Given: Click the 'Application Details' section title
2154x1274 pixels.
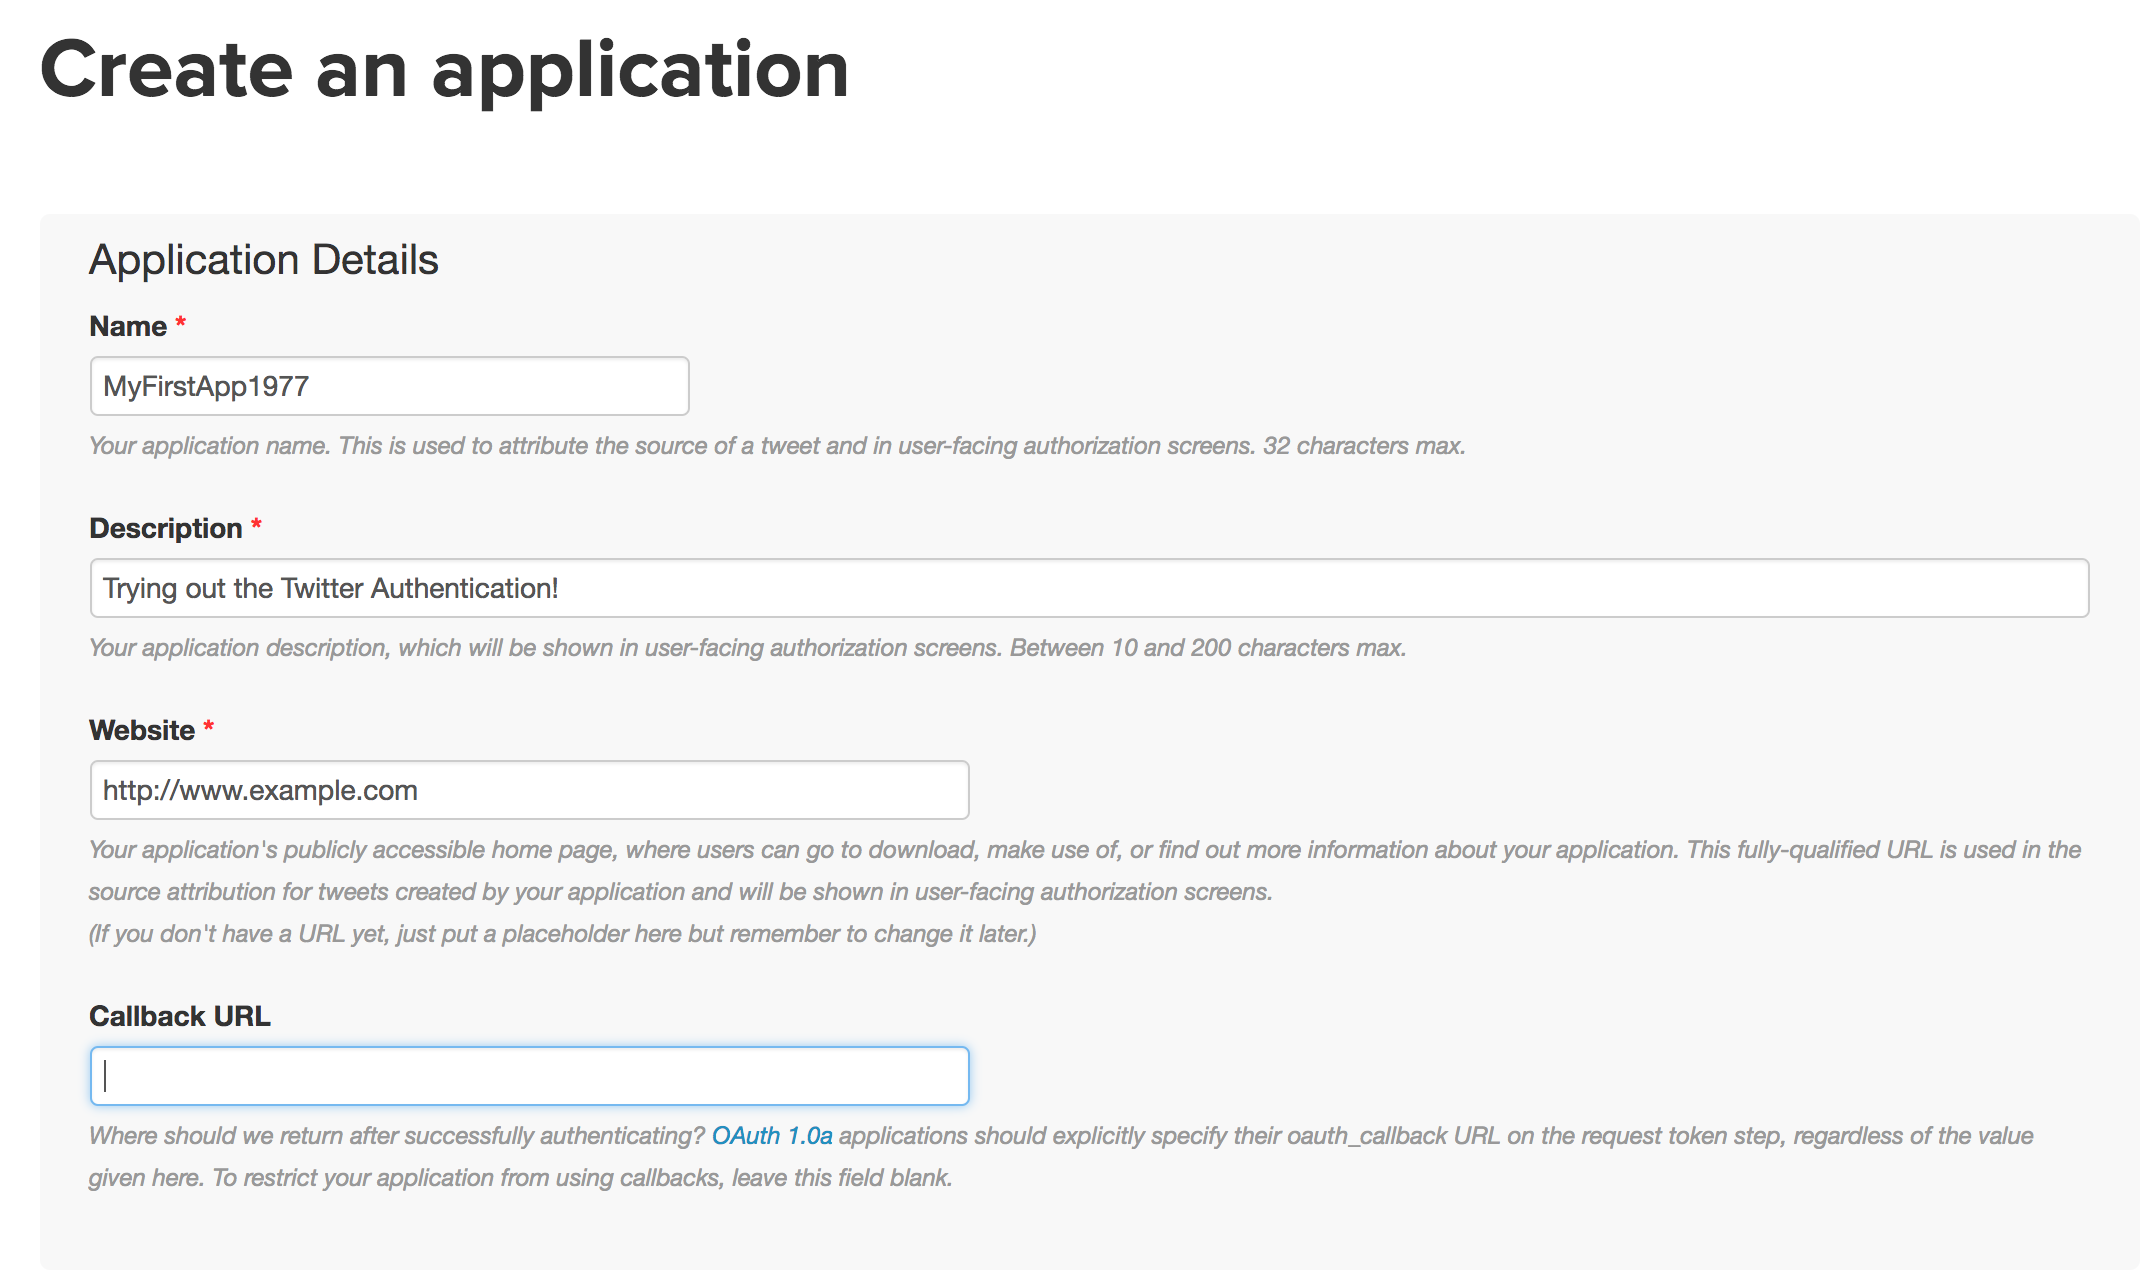Looking at the screenshot, I should pyautogui.click(x=264, y=260).
